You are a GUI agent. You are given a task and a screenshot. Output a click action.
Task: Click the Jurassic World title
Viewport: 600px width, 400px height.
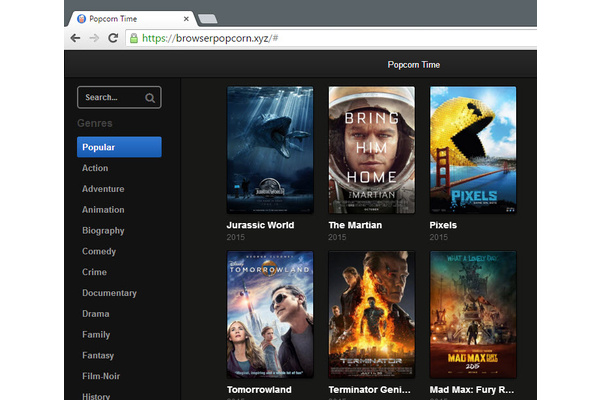(x=260, y=225)
